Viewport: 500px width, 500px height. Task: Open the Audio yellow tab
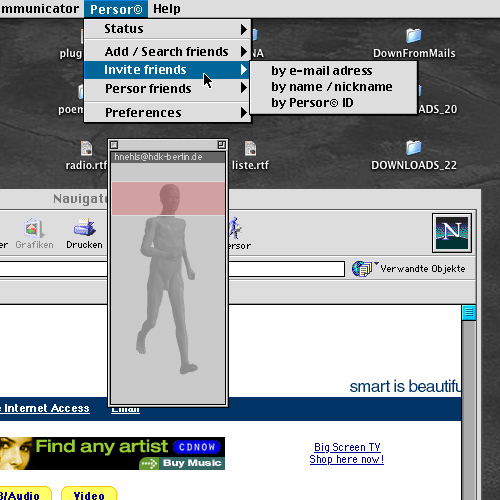coord(25,494)
